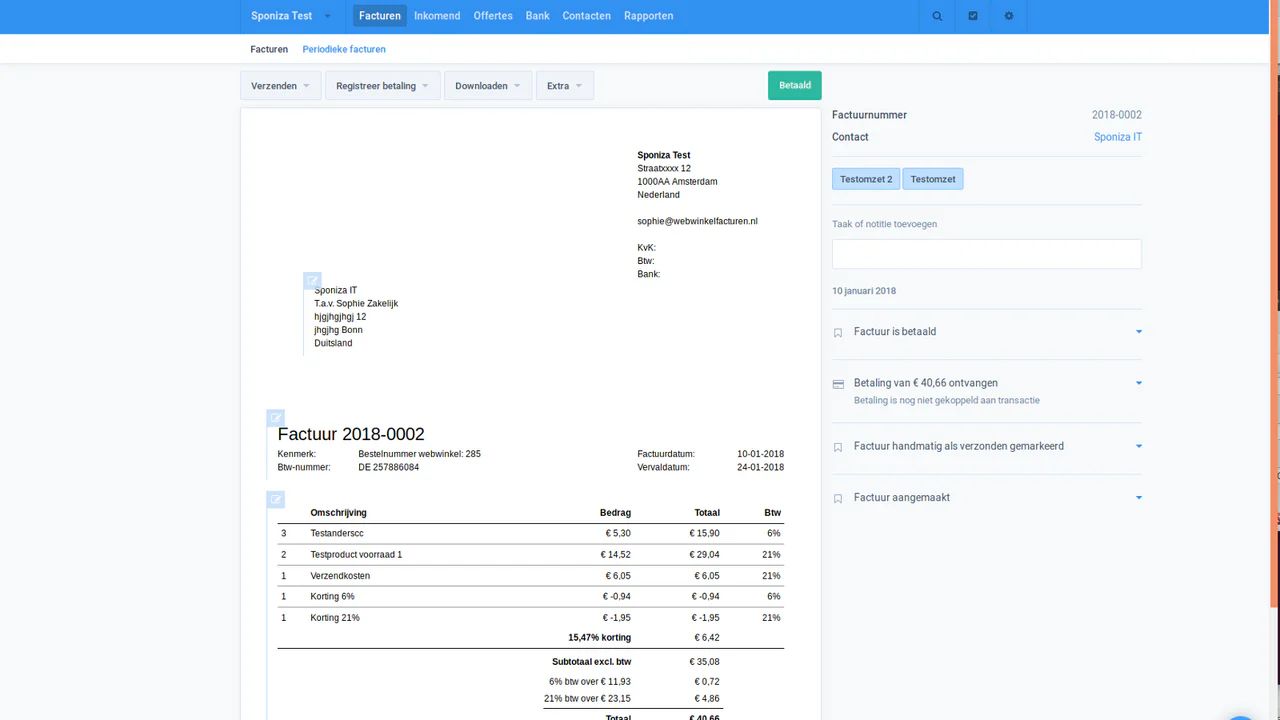Click bookmark icon beside Factuur handmatig als verzonden
The height and width of the screenshot is (720, 1280).
838,447
